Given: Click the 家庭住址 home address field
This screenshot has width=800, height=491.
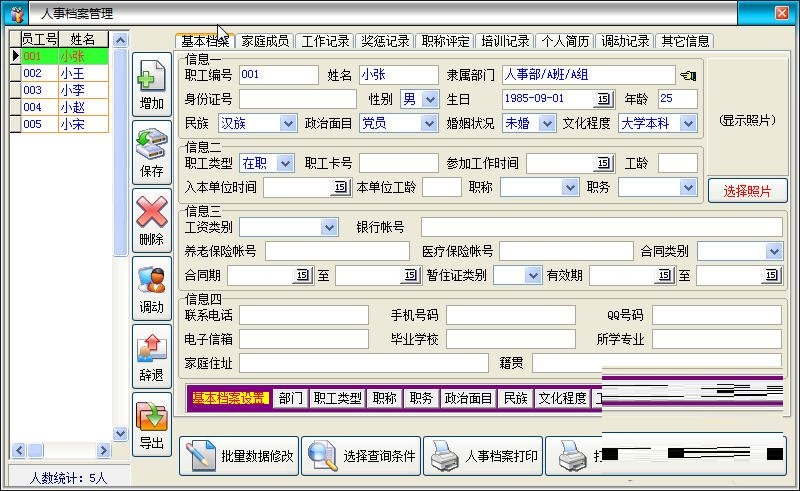Looking at the screenshot, I should click(x=364, y=363).
